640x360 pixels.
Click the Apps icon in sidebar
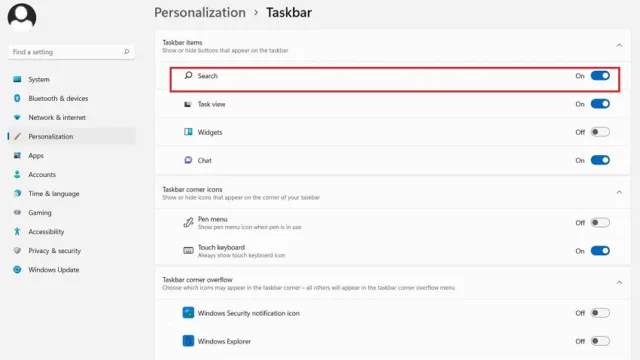tap(17, 156)
